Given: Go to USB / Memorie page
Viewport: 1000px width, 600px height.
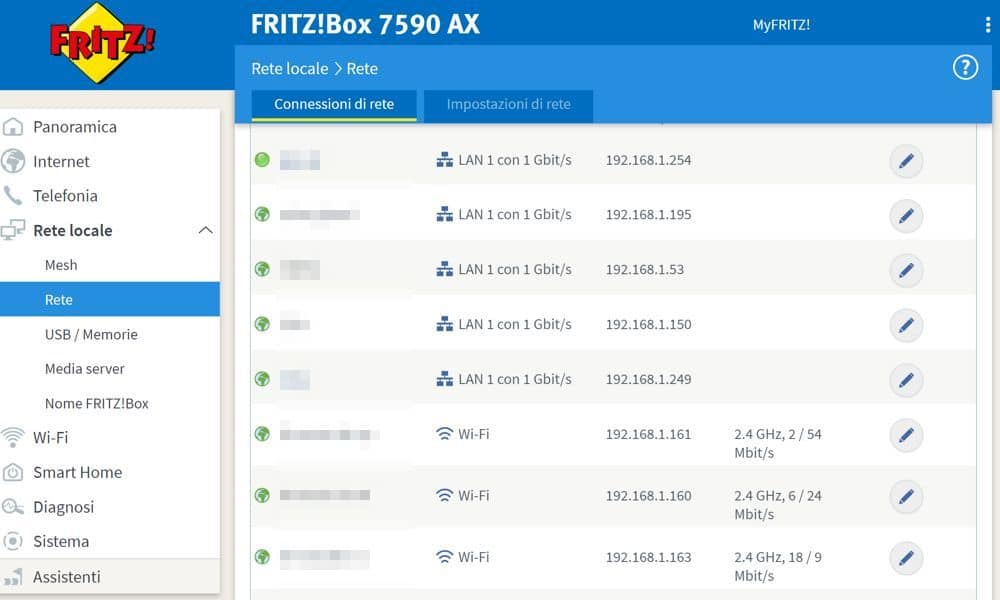Looking at the screenshot, I should click(x=91, y=334).
